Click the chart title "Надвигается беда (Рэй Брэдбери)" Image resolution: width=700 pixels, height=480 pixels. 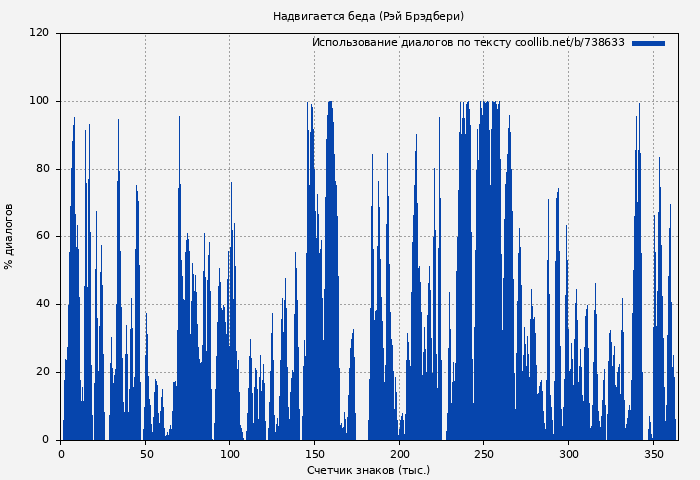[x=368, y=16]
